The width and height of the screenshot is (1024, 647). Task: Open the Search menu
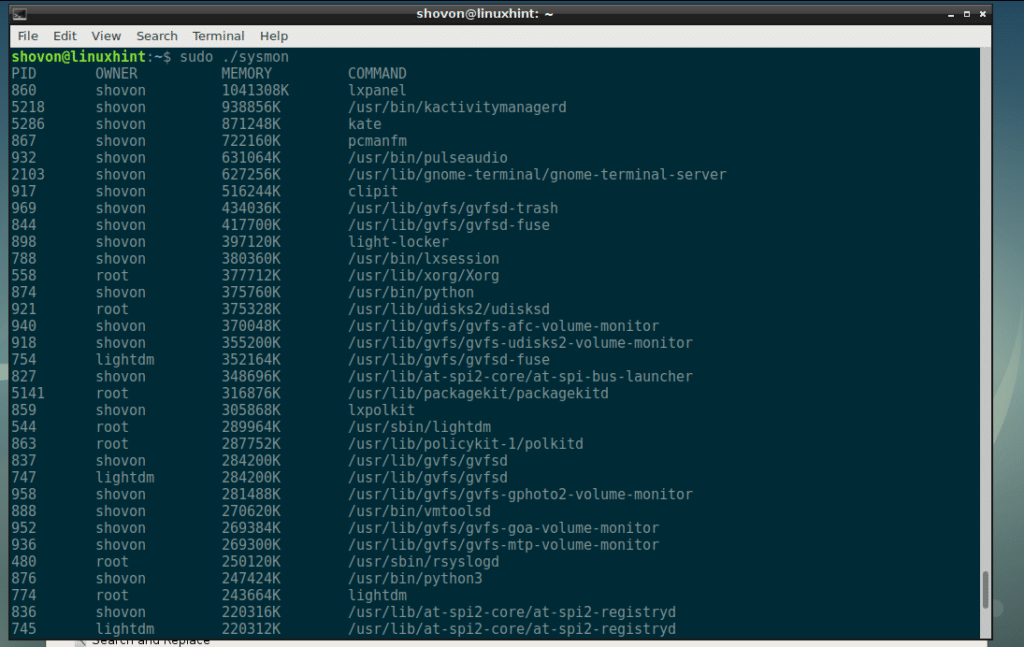coord(157,36)
